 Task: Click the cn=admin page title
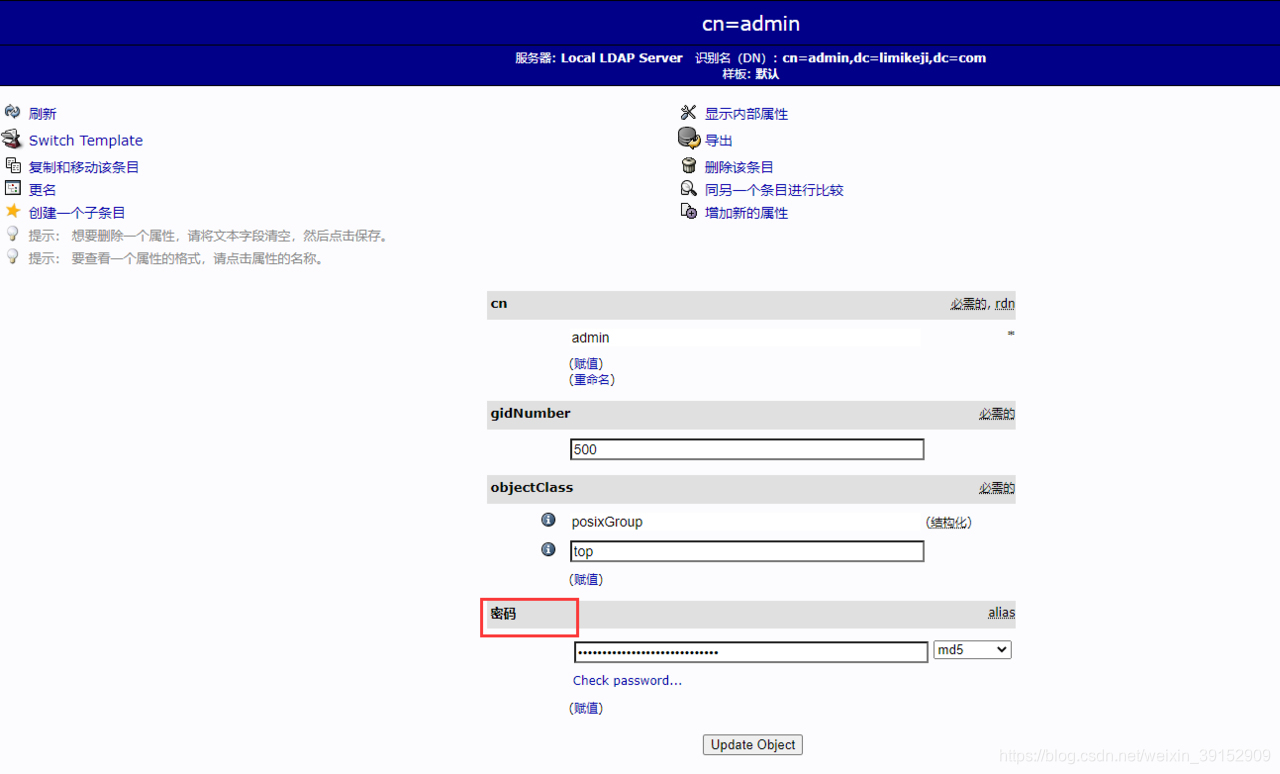pyautogui.click(x=751, y=24)
